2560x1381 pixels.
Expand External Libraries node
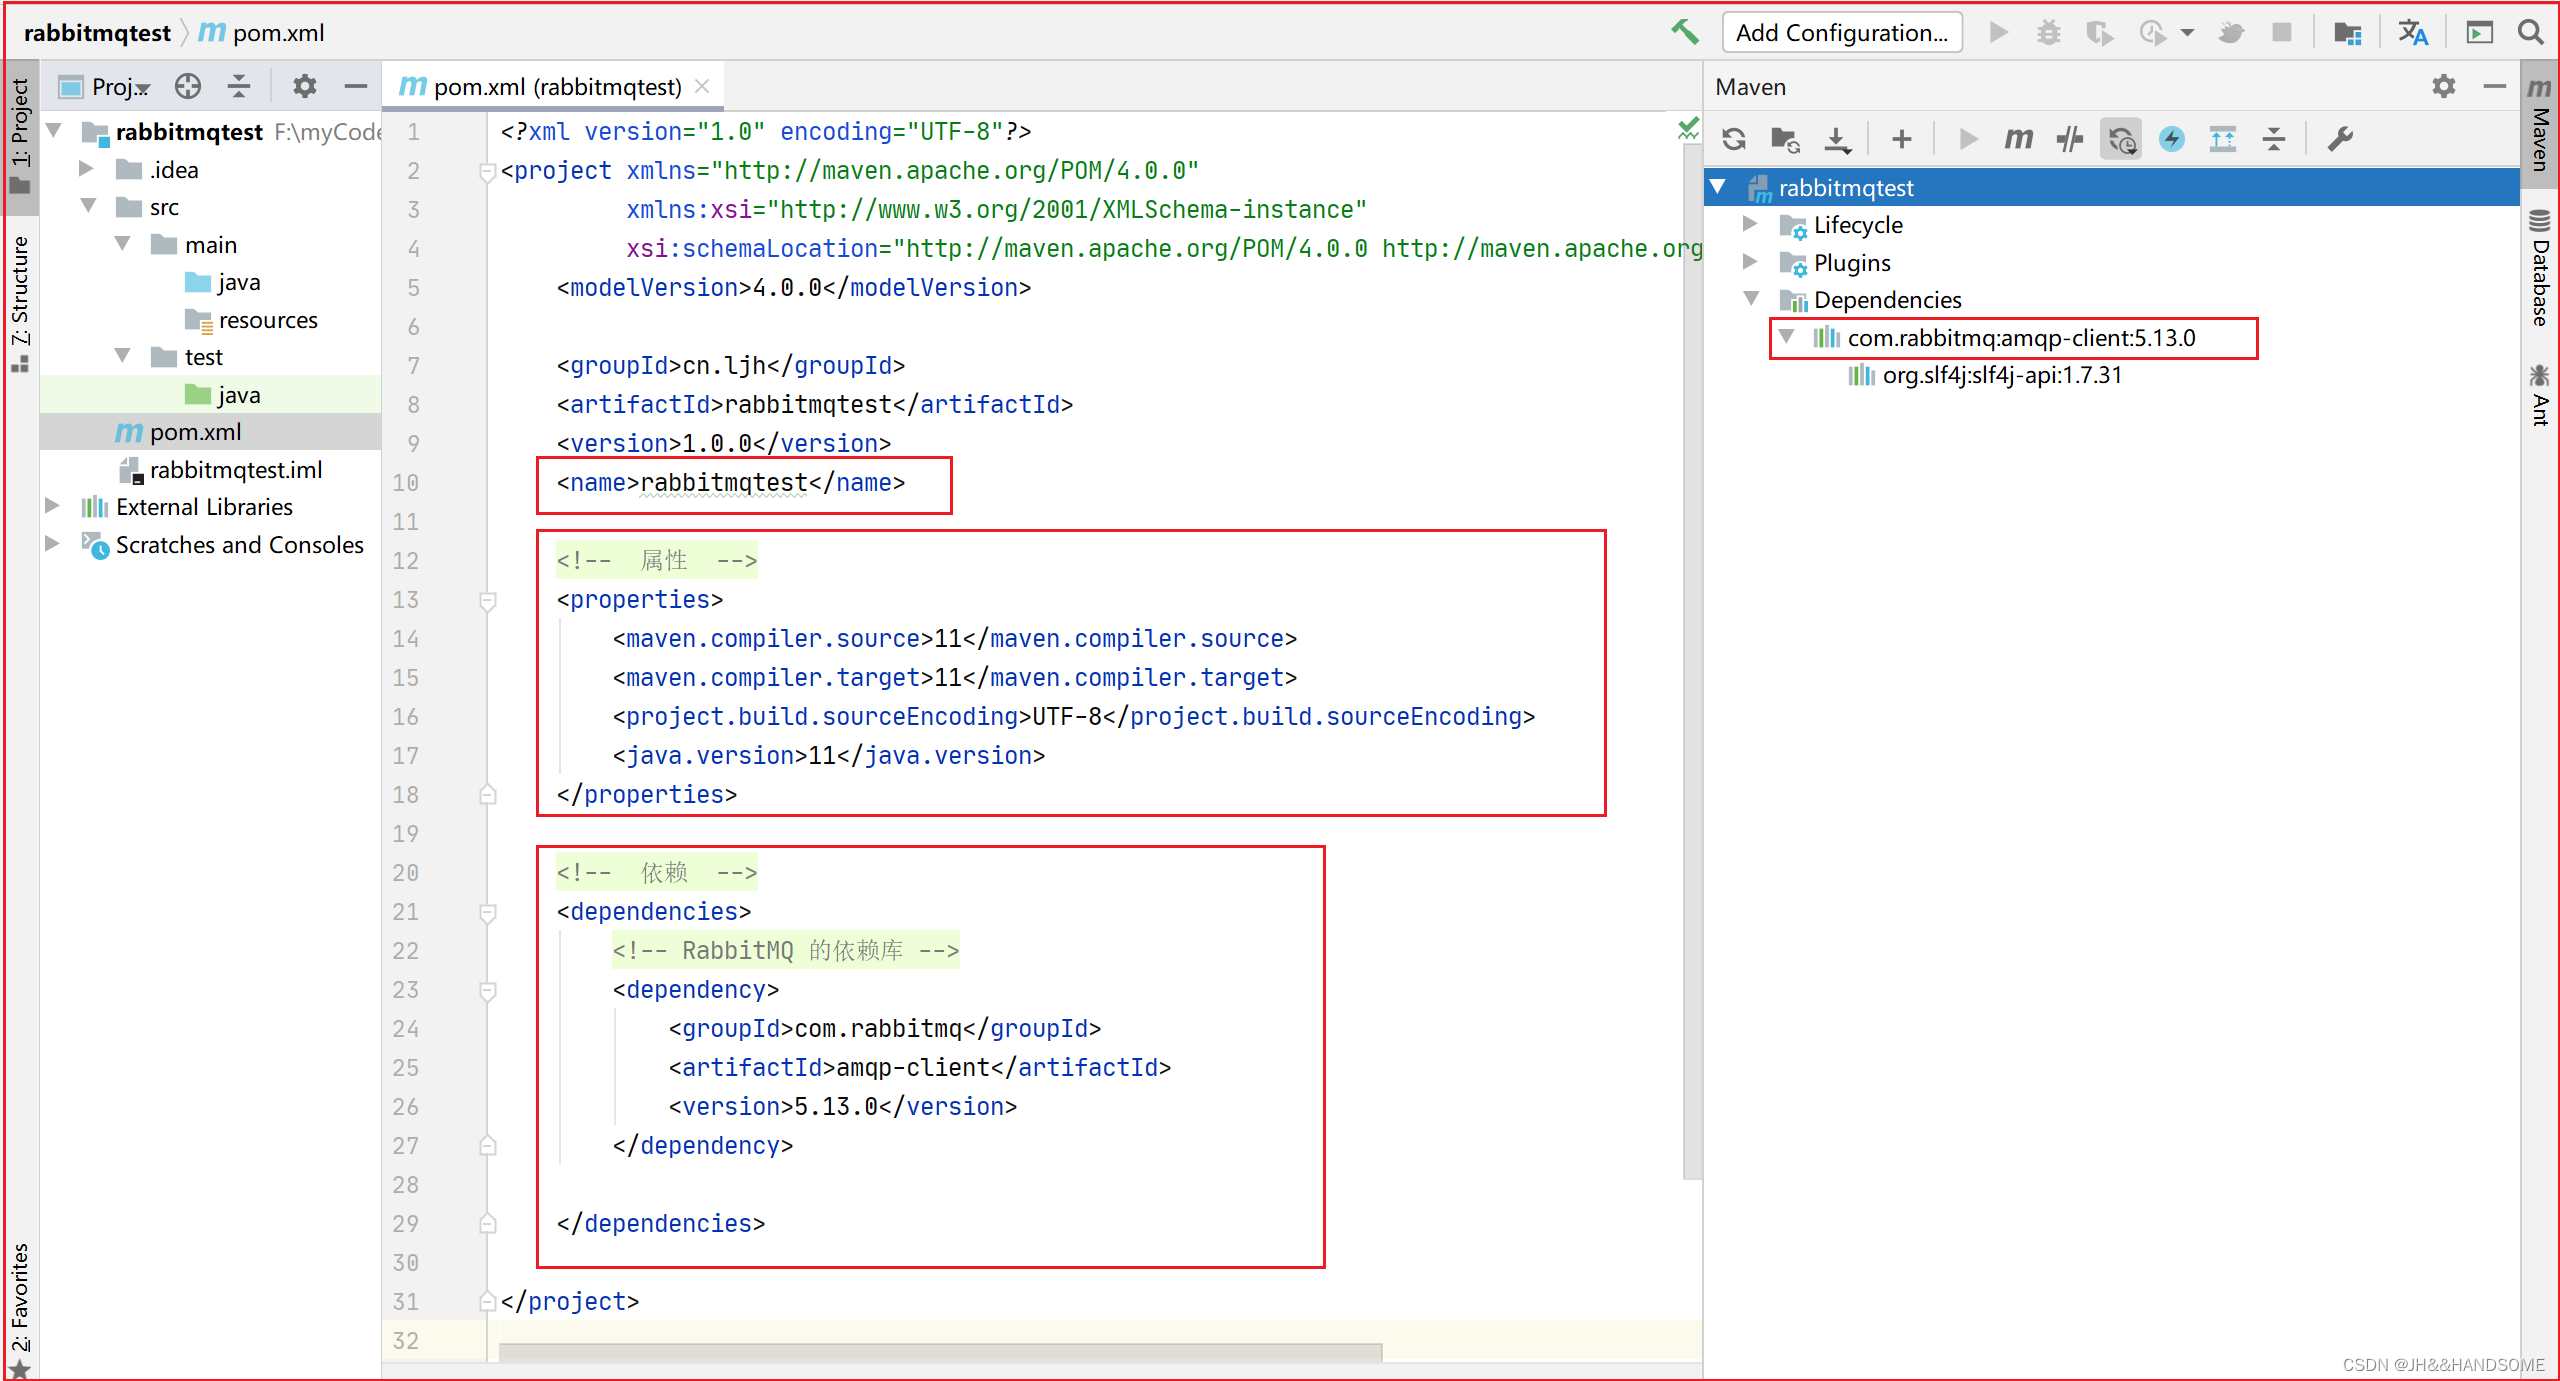tap(52, 506)
